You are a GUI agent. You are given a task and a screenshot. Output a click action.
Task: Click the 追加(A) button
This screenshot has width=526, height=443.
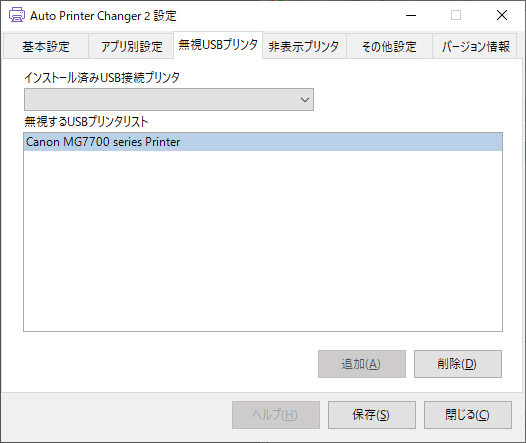[362, 364]
